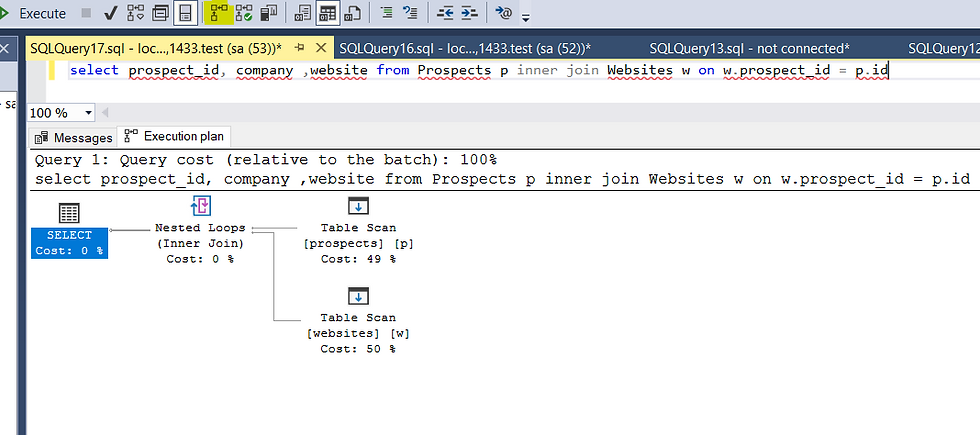Click 'Cost: 50 %' under websites scan
Image resolution: width=980 pixels, height=435 pixels.
tap(358, 349)
